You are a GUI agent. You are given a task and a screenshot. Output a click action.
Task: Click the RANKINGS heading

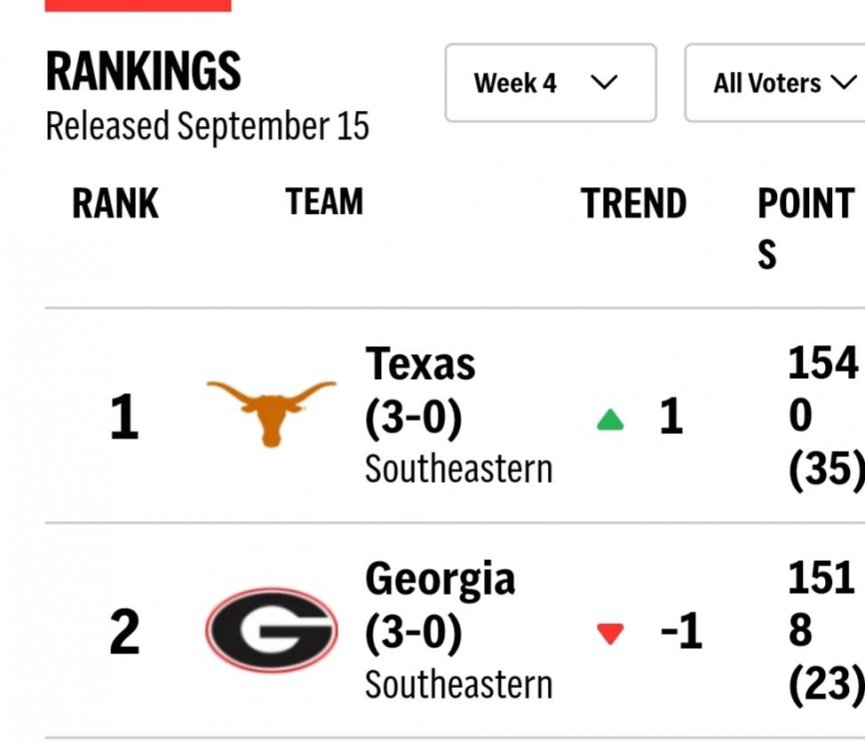(x=143, y=73)
